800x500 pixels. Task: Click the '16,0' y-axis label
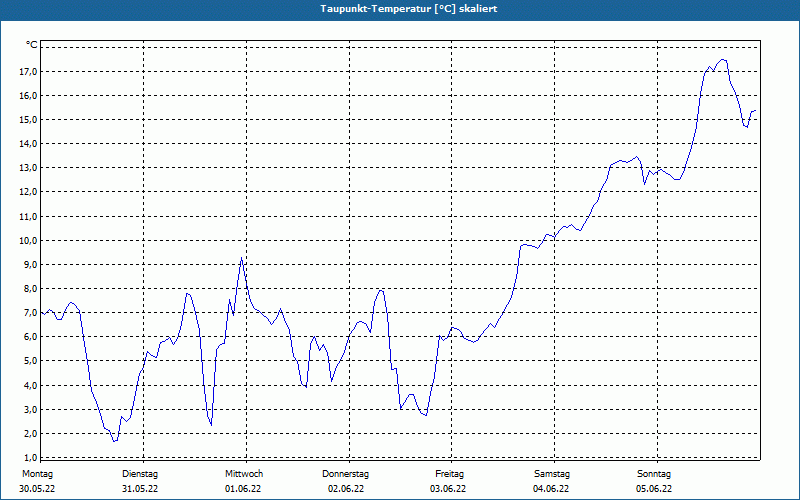tap(28, 96)
